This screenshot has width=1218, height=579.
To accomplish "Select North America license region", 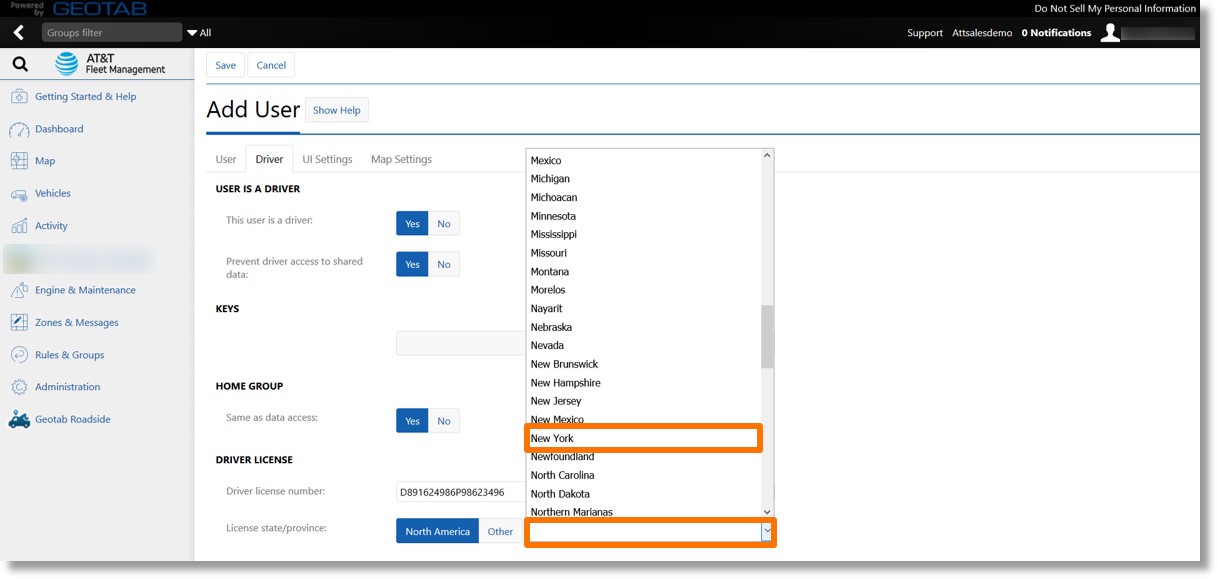I will (437, 532).
